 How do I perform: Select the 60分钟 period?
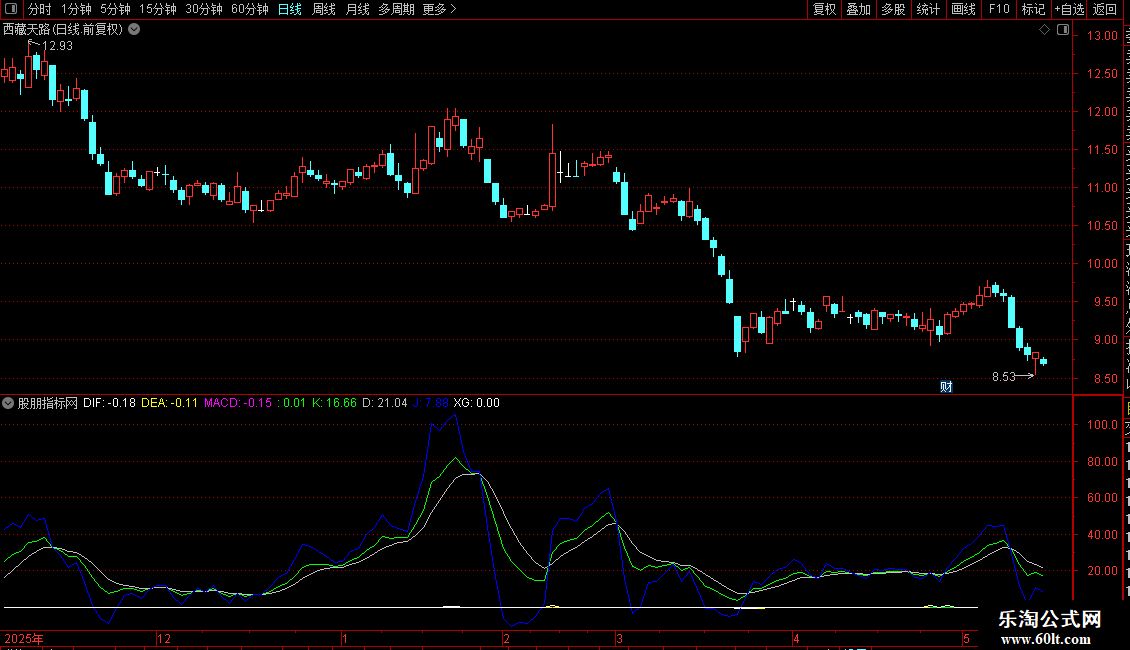tap(249, 9)
